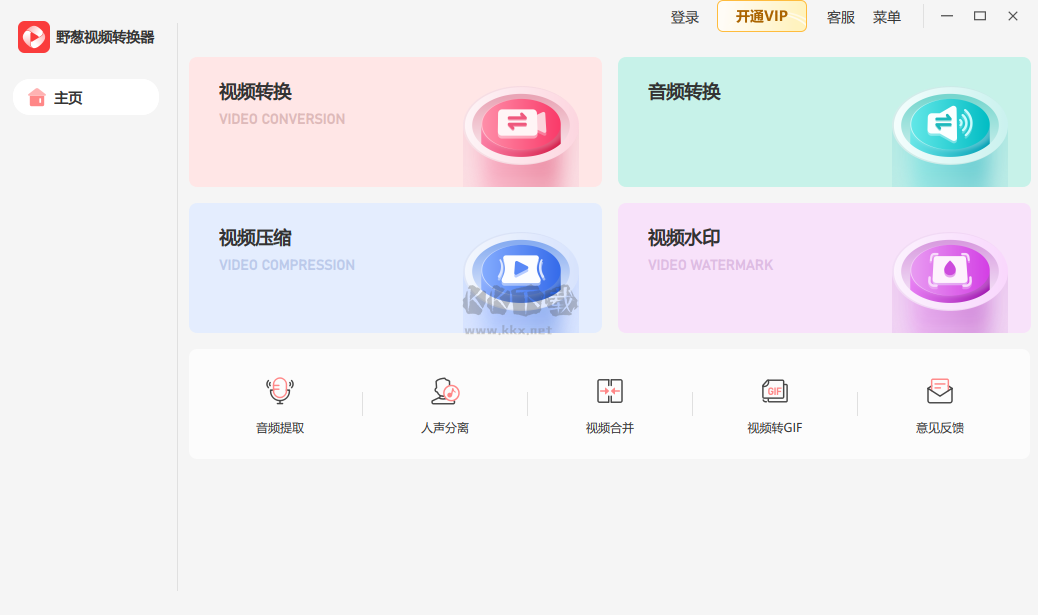This screenshot has width=1038, height=615.
Task: Open the 菜单 menu
Action: (x=887, y=17)
